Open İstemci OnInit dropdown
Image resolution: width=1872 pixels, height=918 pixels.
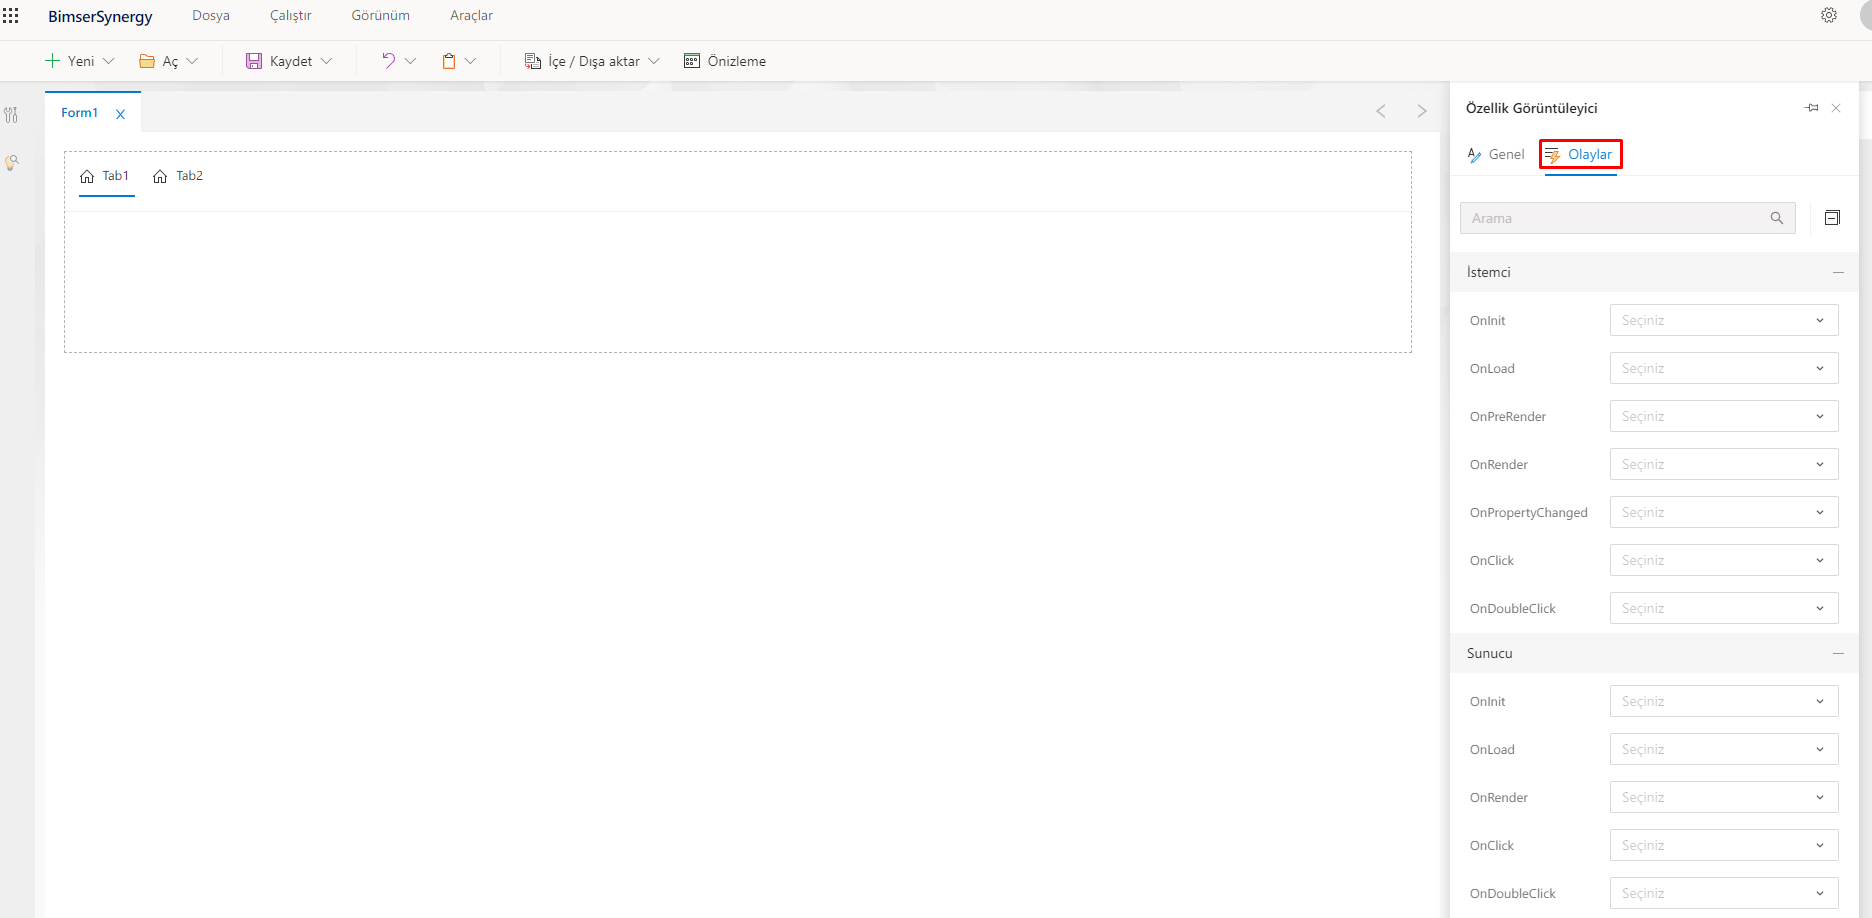[1724, 320]
